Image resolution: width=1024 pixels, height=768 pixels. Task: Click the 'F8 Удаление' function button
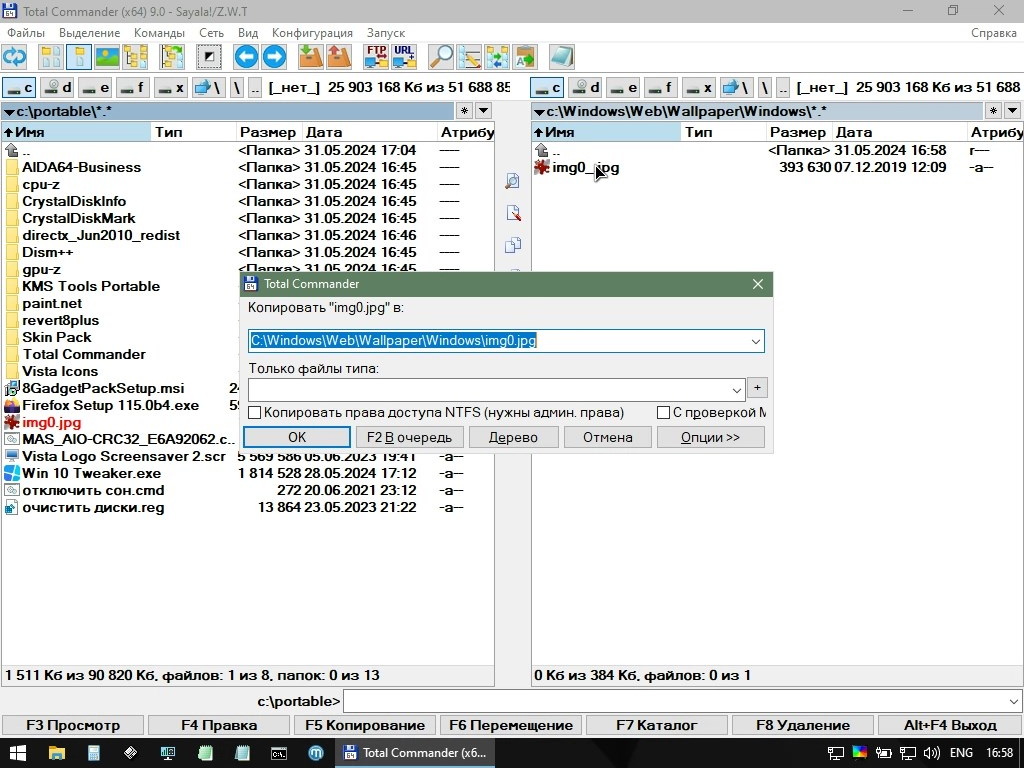803,726
